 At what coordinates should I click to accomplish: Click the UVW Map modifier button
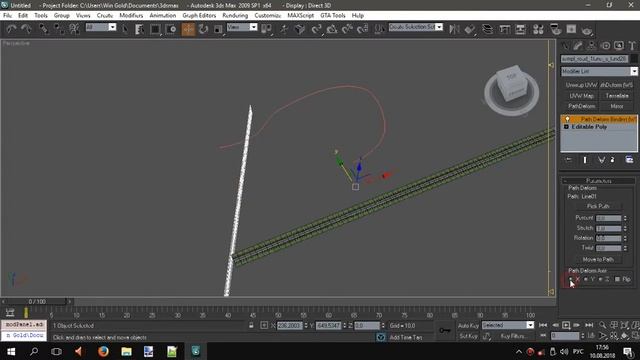pos(581,96)
